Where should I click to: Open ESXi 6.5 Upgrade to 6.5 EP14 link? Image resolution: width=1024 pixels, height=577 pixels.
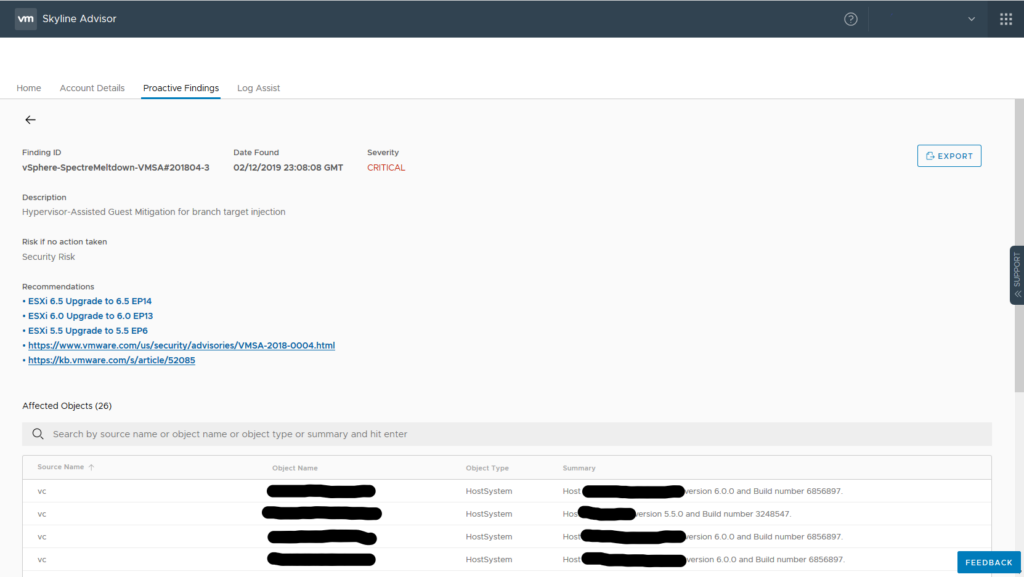(89, 301)
